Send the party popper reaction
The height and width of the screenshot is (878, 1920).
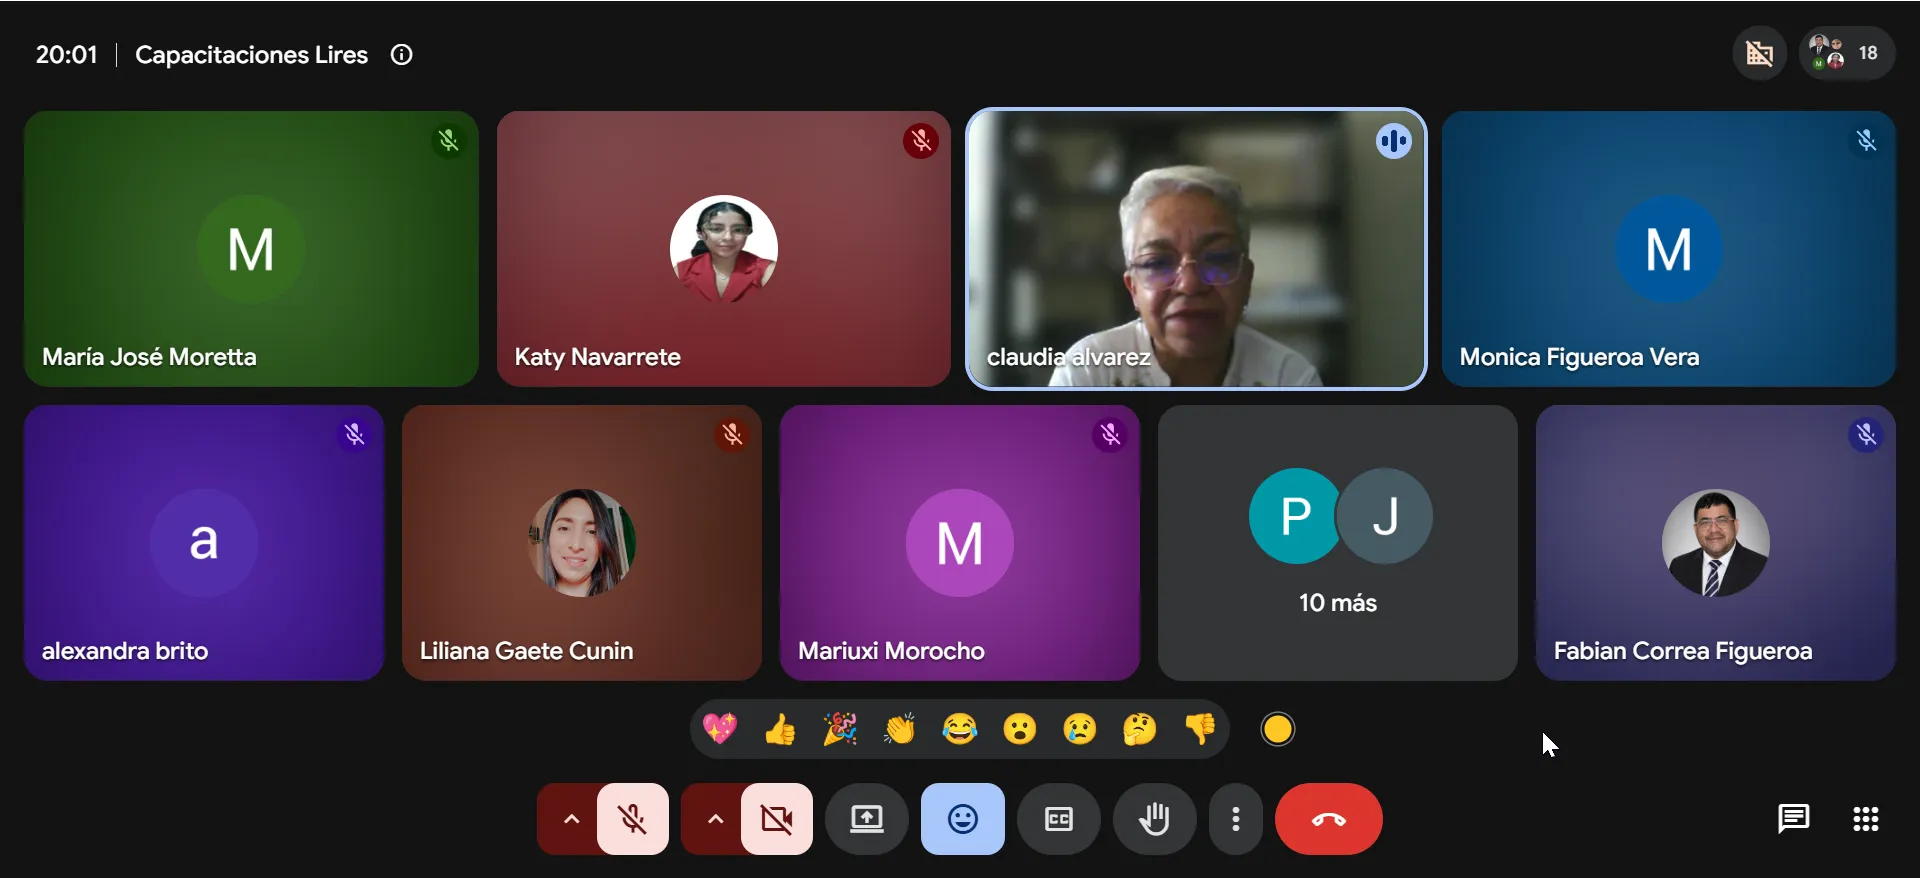840,729
